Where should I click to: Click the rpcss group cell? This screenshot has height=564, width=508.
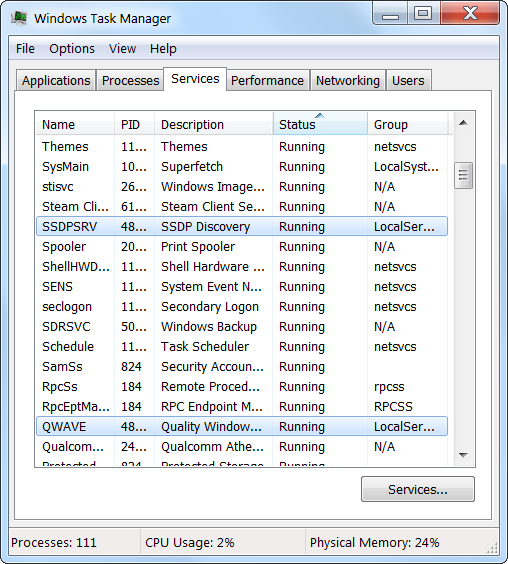(x=389, y=387)
